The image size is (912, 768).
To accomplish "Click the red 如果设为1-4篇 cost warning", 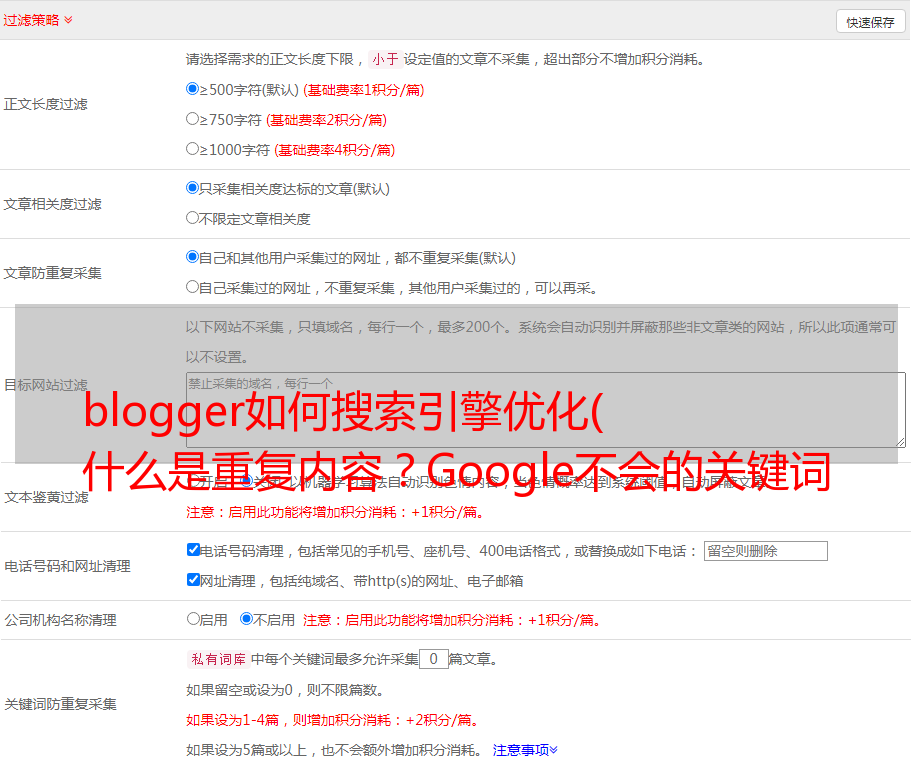I will tap(334, 720).
